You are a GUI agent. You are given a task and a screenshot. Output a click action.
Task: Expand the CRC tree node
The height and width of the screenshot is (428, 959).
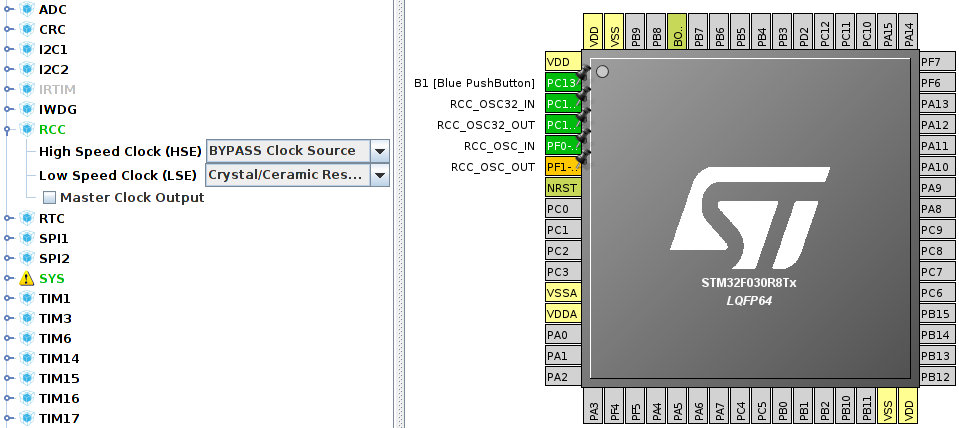pyautogui.click(x=8, y=29)
